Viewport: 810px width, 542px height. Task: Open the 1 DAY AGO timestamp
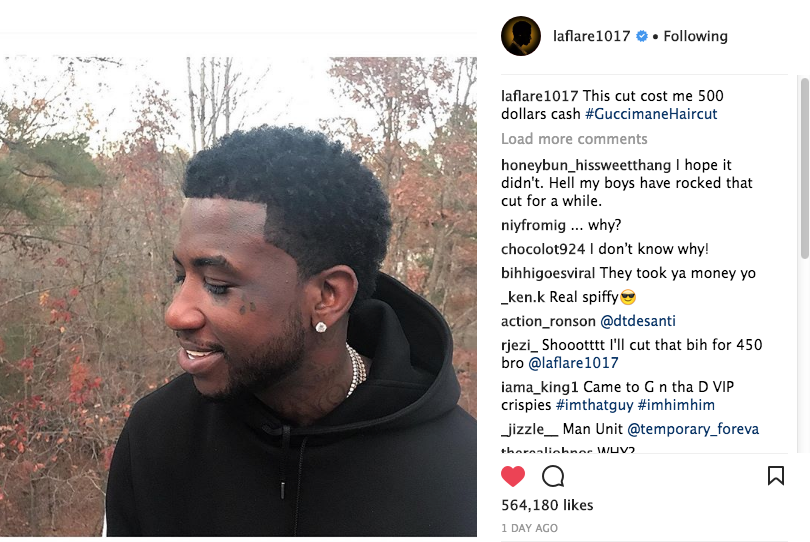tap(529, 528)
